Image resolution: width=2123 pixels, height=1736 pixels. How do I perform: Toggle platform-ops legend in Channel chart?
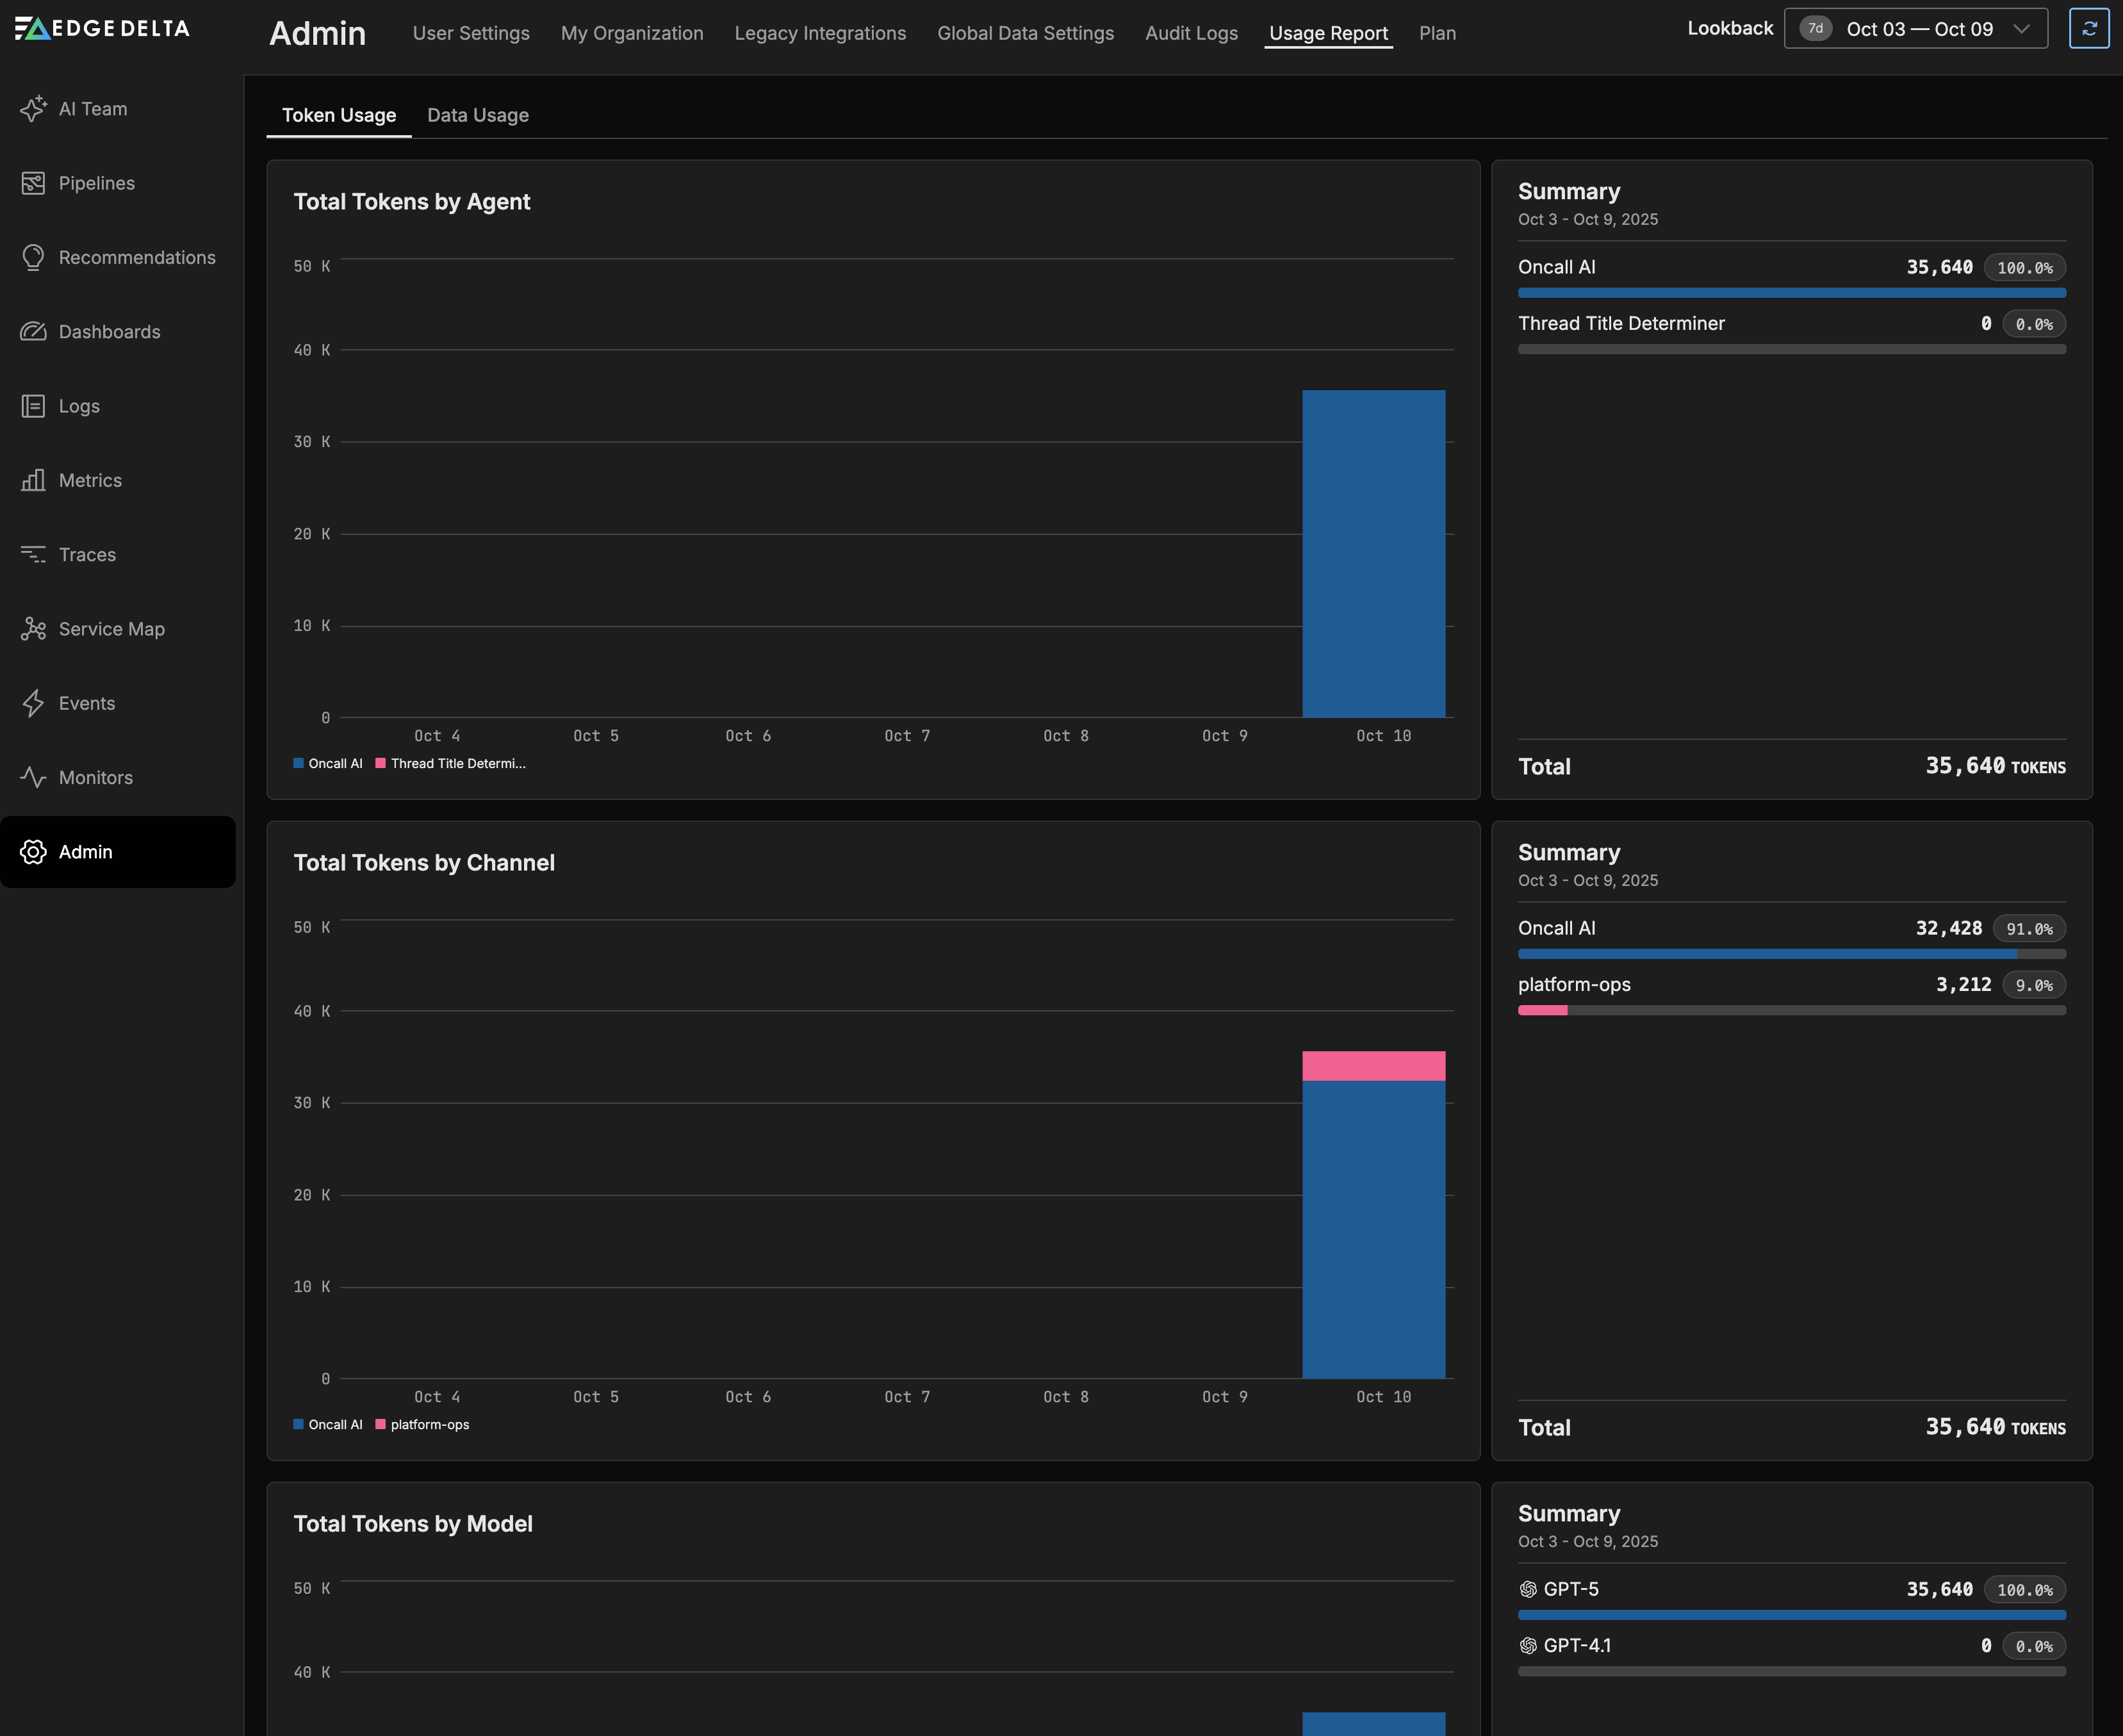coord(422,1425)
